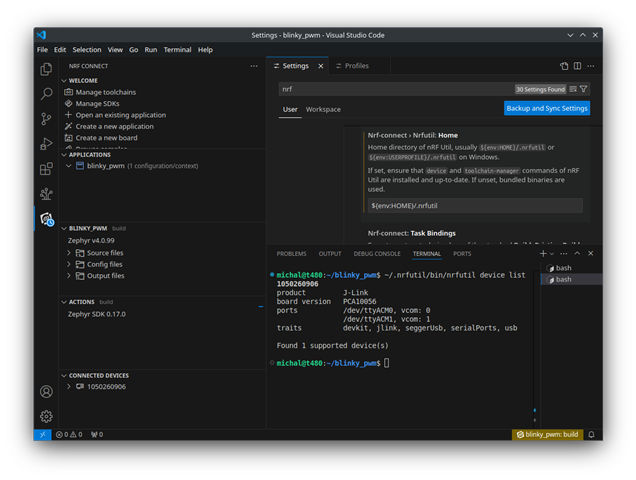636x480 pixels.
Task: Open the Source Control view
Action: [x=46, y=119]
